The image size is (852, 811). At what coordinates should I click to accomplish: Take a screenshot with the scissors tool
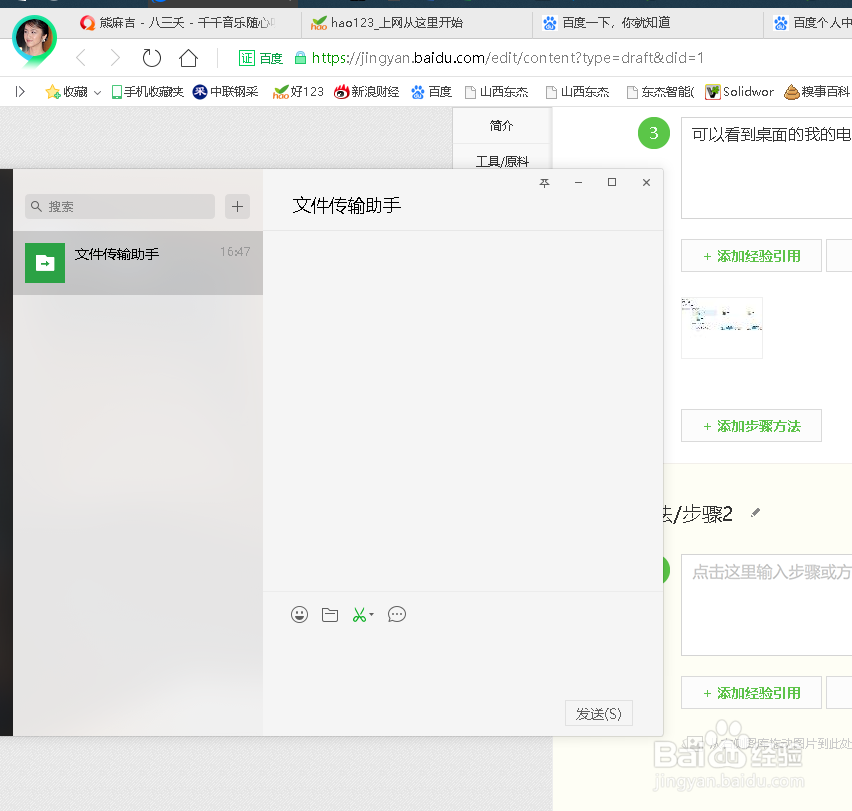[359, 614]
